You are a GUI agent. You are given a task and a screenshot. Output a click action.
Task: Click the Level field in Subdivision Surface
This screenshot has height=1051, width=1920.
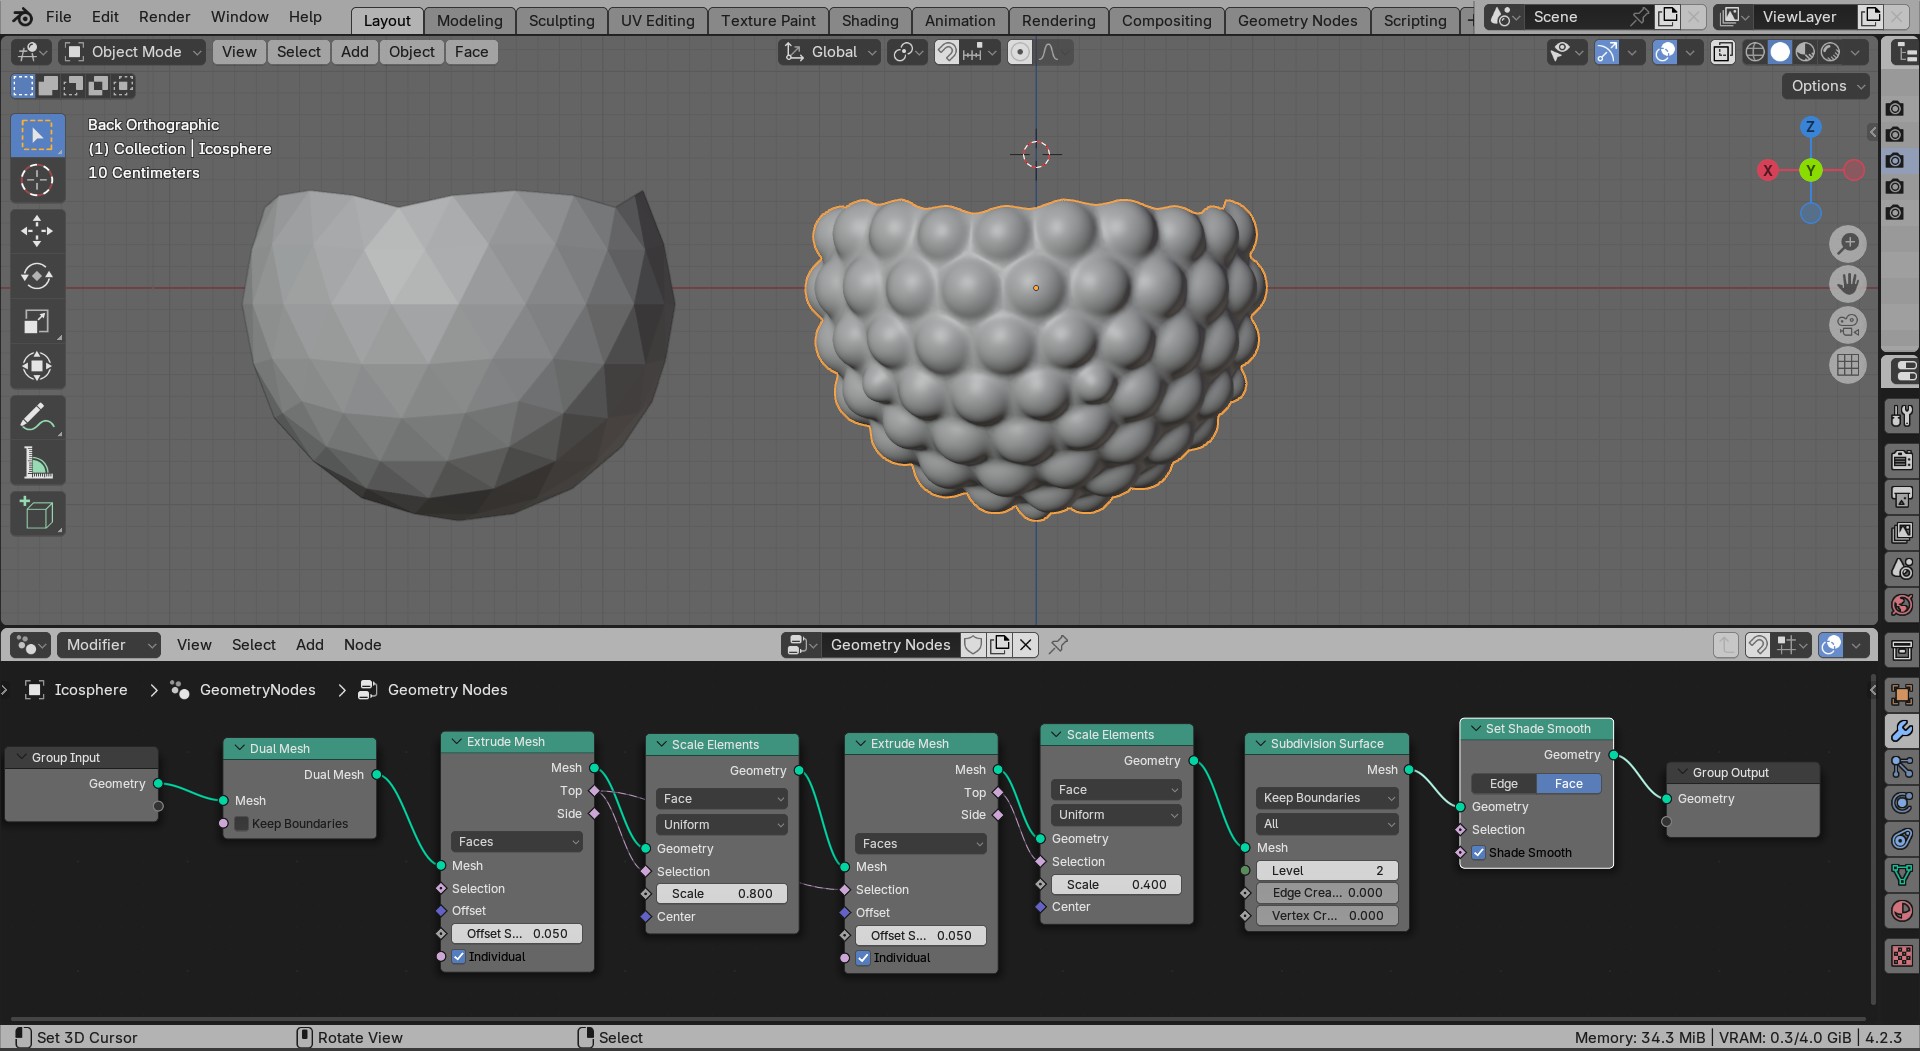click(x=1326, y=871)
